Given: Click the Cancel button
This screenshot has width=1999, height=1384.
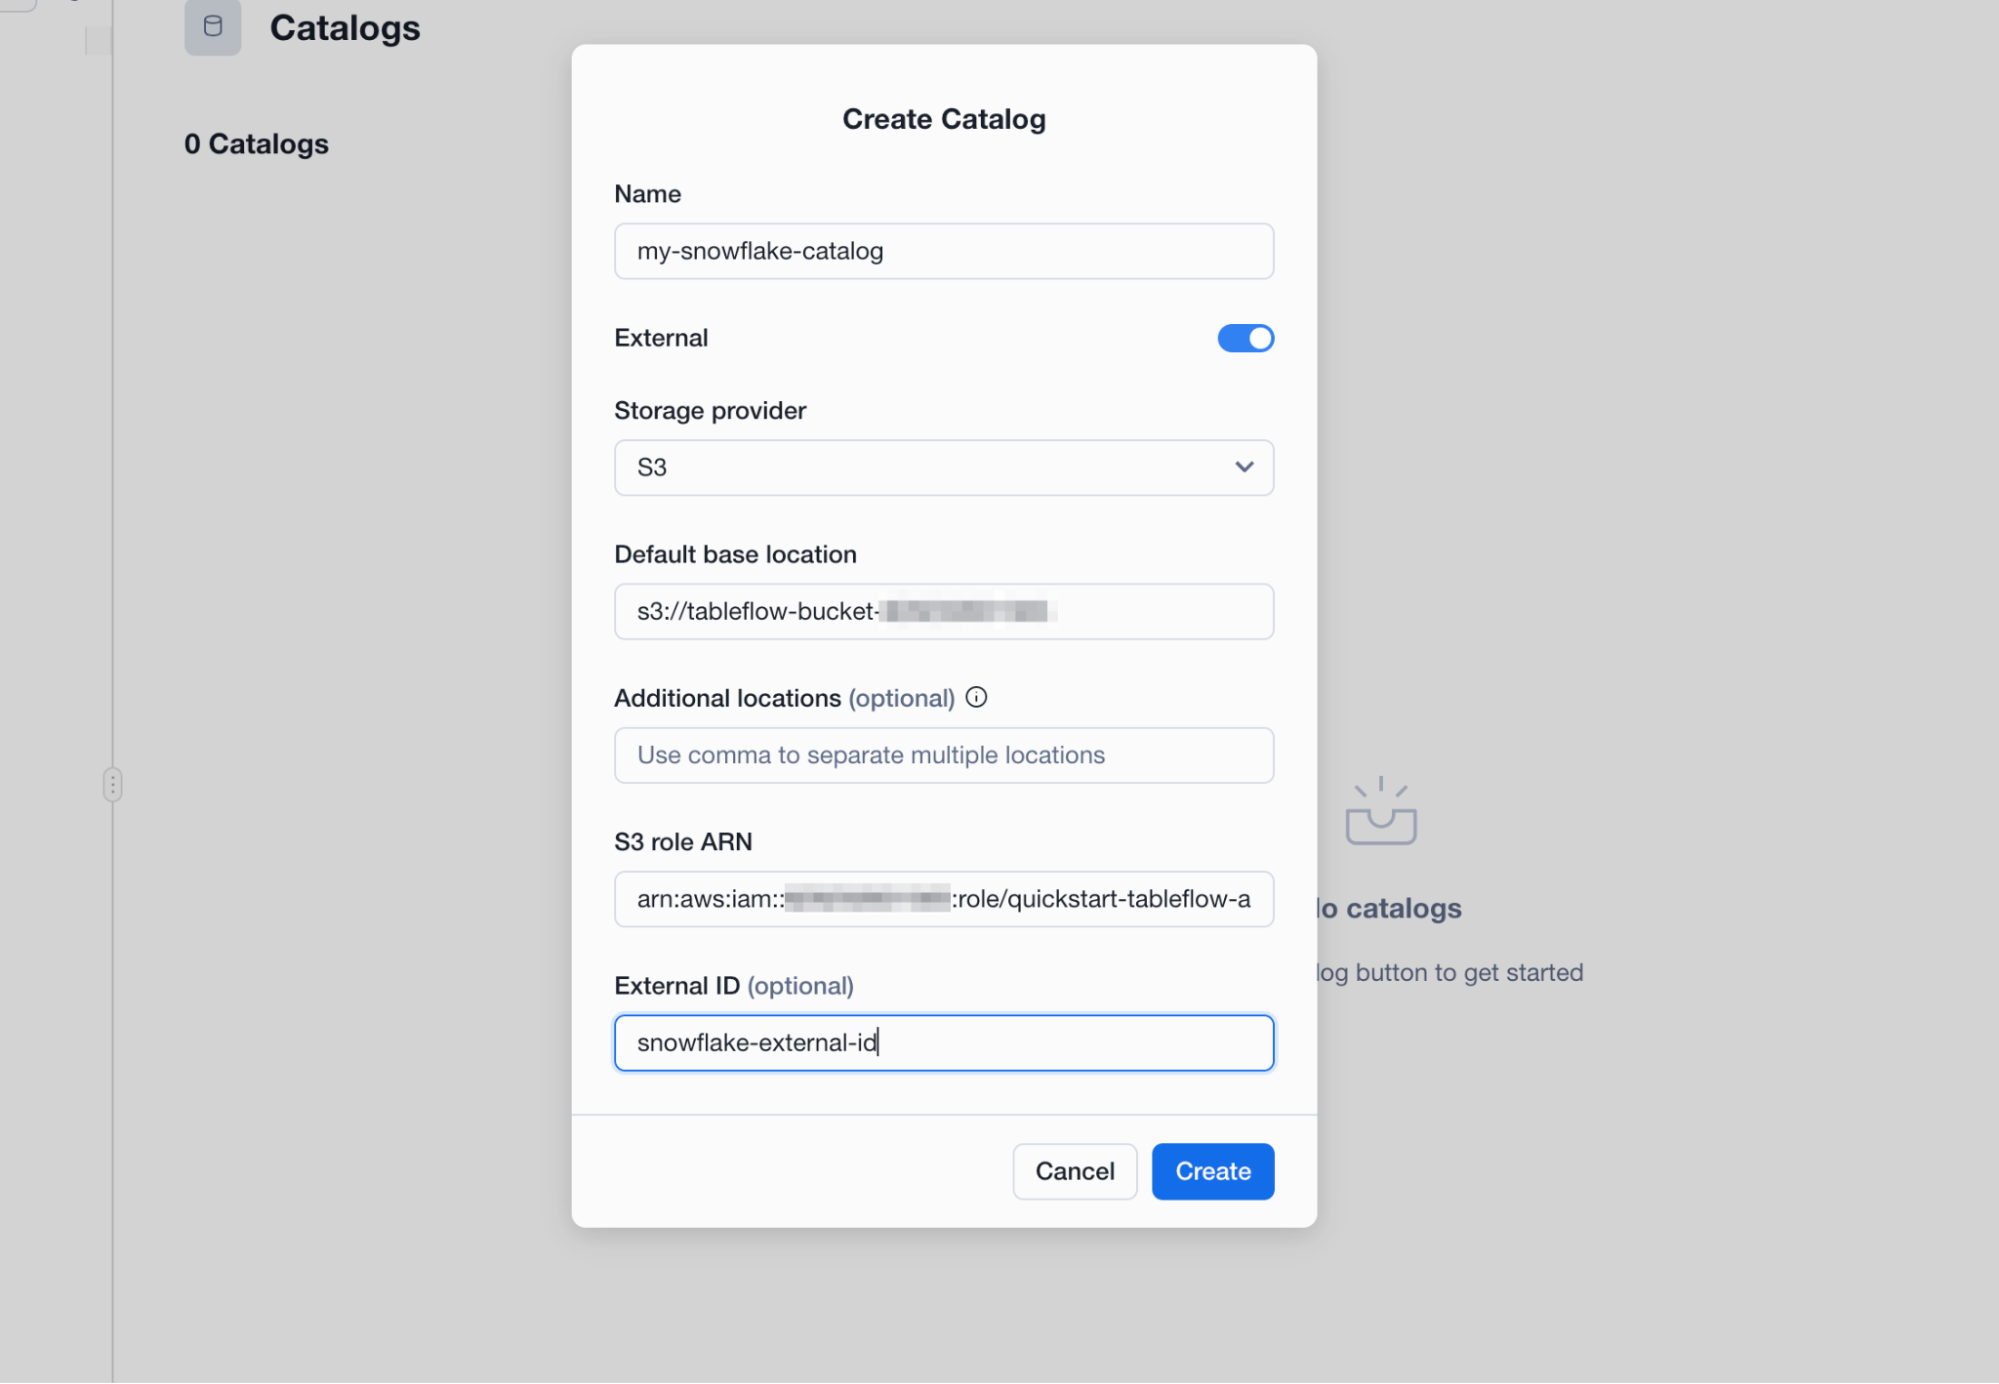Looking at the screenshot, I should click(x=1074, y=1171).
